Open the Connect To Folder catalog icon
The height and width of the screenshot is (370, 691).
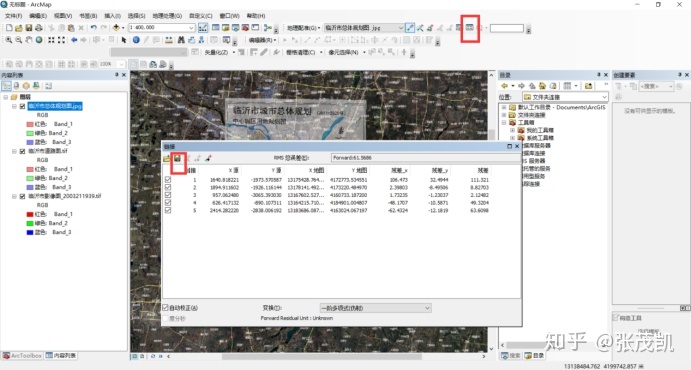588,86
